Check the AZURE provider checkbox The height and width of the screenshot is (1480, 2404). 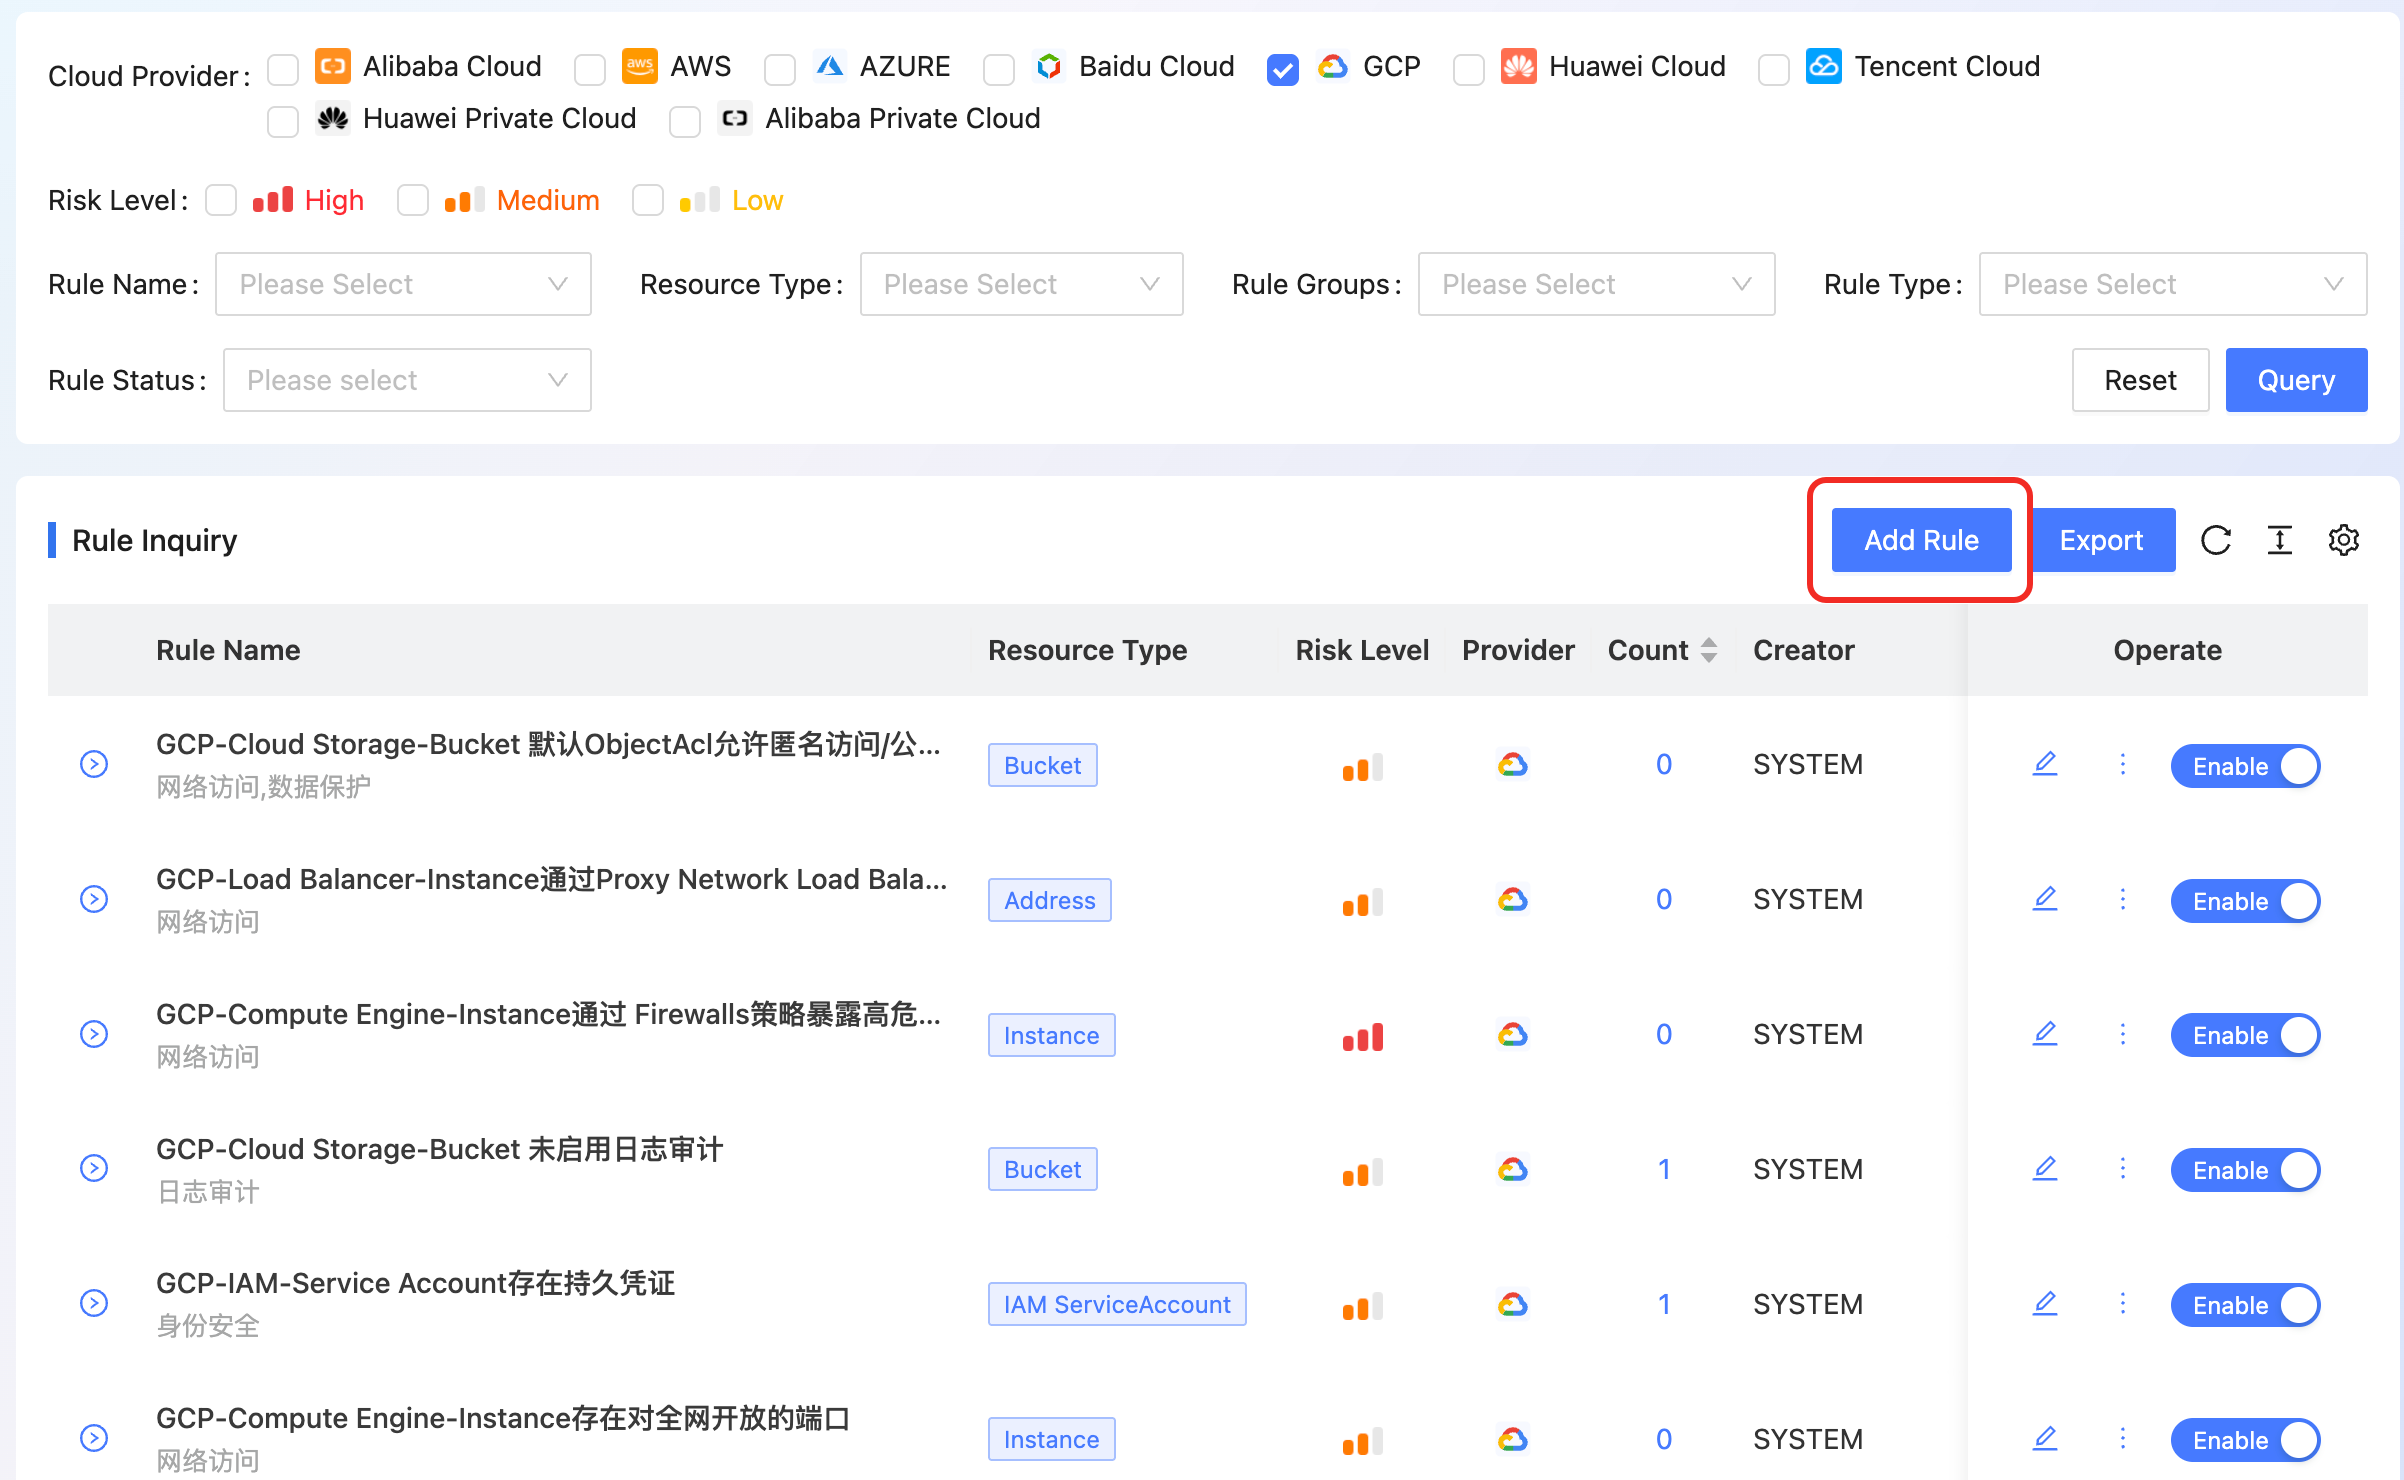pyautogui.click(x=780, y=69)
